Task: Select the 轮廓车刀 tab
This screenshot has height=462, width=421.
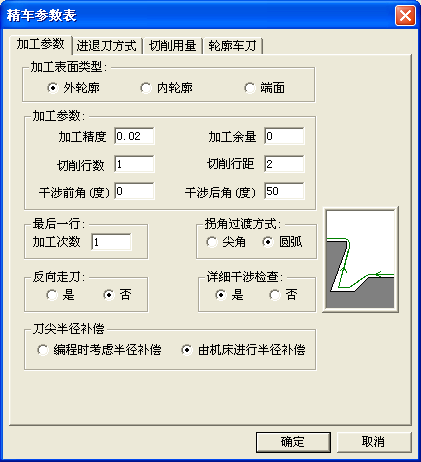Action: [x=232, y=46]
